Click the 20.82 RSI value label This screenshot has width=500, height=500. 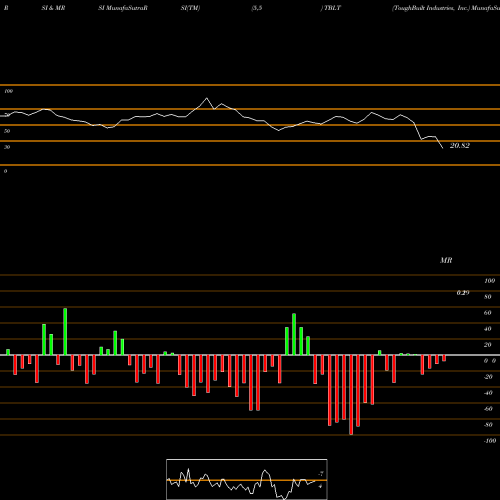(460, 146)
